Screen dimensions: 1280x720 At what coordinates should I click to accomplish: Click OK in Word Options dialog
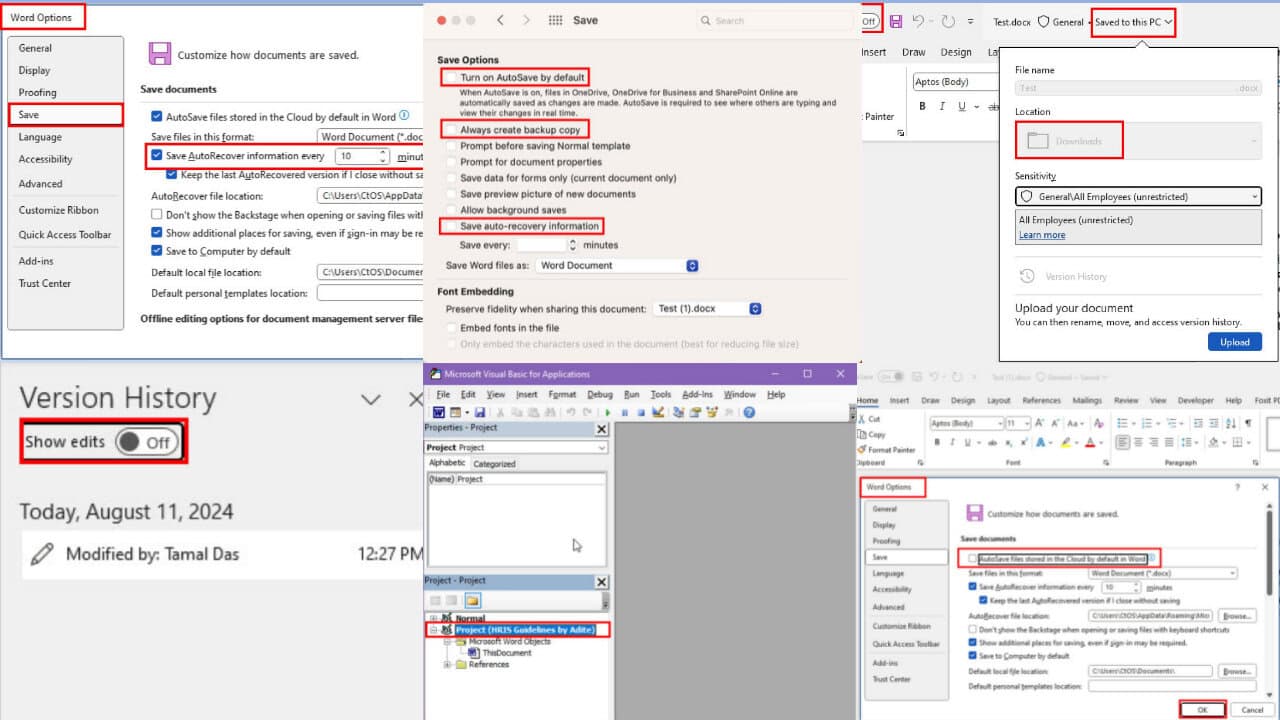point(1203,709)
